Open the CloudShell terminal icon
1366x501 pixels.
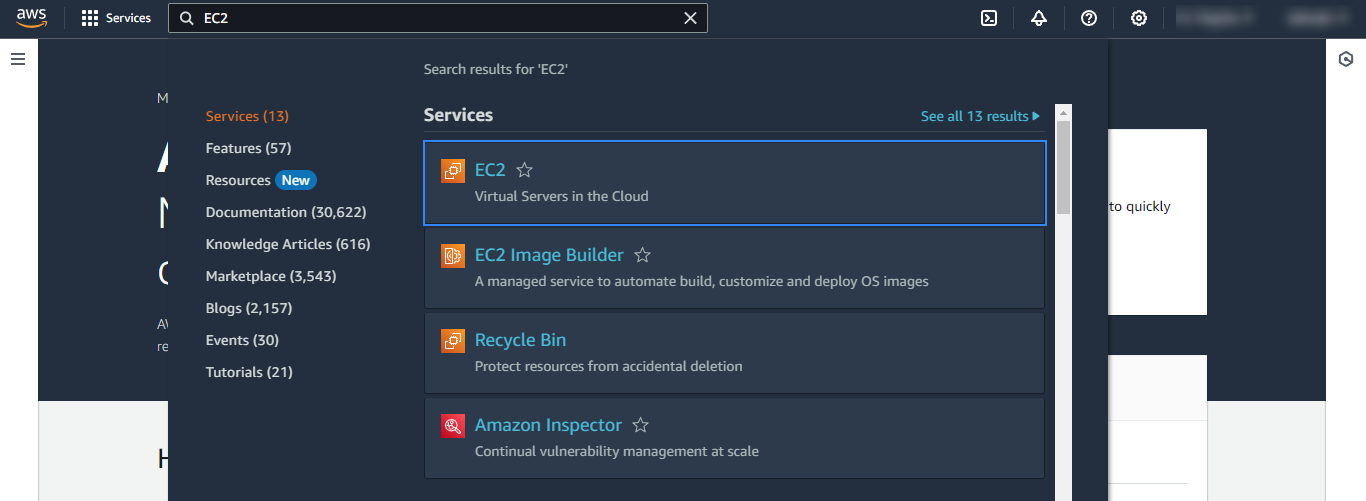point(989,18)
